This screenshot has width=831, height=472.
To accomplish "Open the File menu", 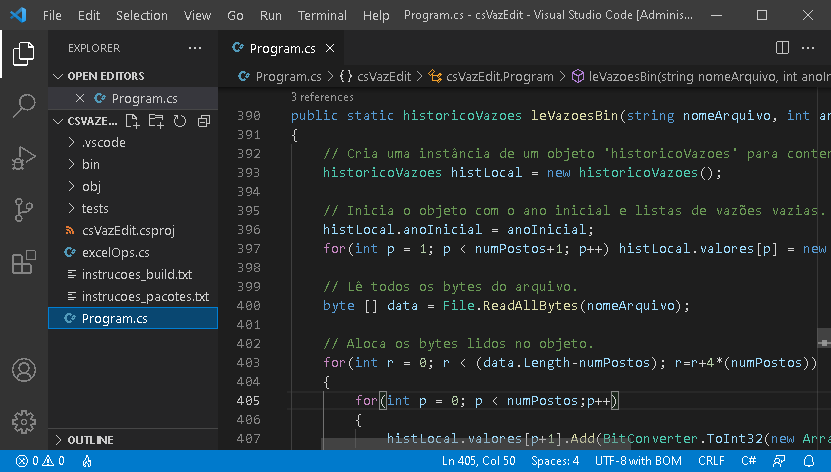I will pyautogui.click(x=52, y=15).
